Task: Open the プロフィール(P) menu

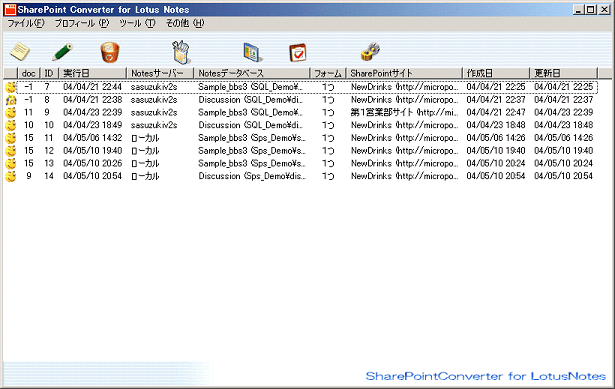Action: pyautogui.click(x=82, y=24)
